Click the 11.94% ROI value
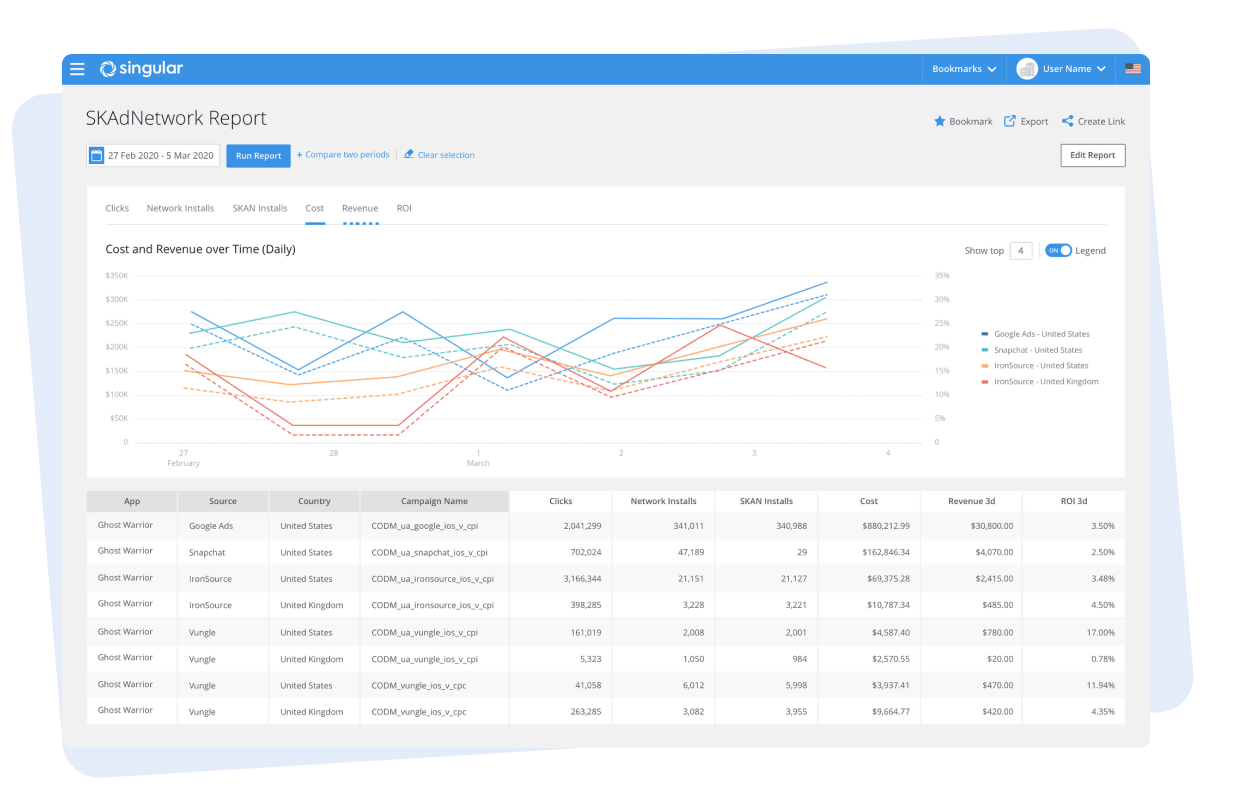The image size is (1254, 800). pos(1099,685)
